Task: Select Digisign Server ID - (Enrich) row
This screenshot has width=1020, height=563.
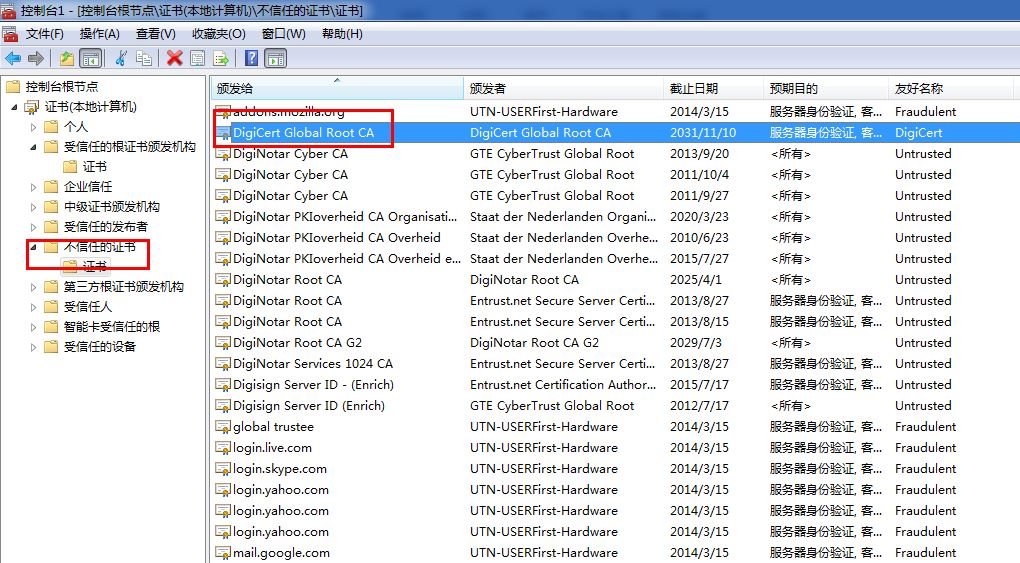Action: 615,385
